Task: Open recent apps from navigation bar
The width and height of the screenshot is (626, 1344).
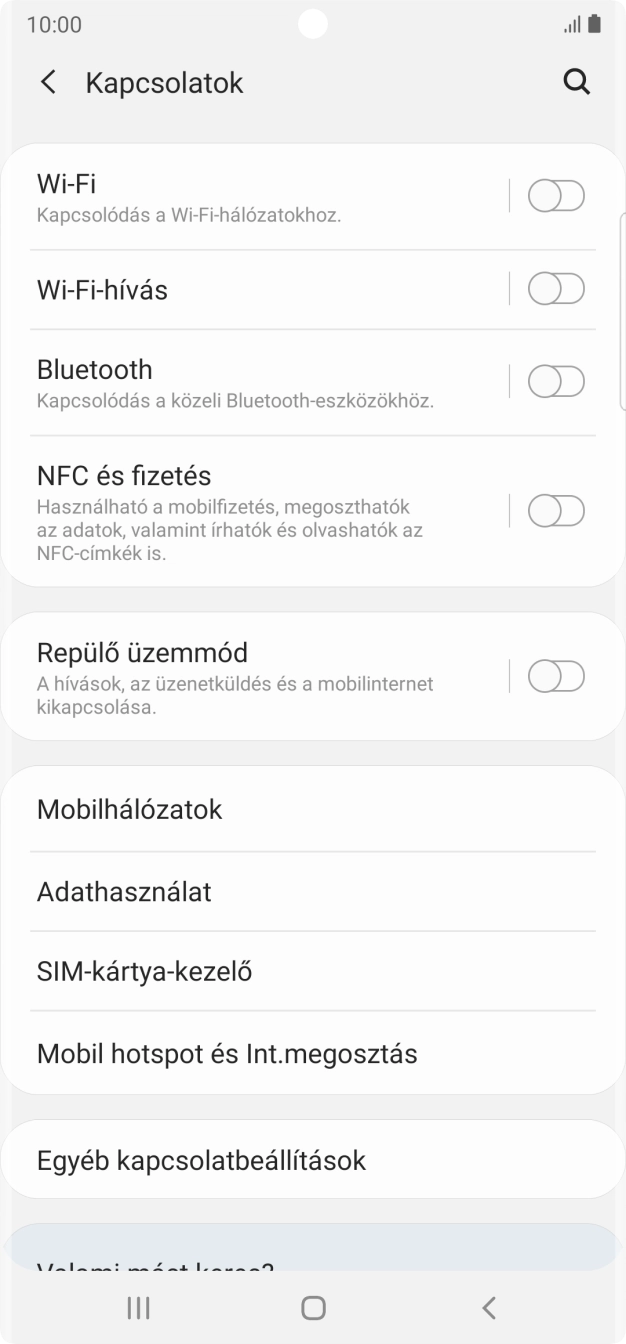Action: click(x=138, y=1307)
